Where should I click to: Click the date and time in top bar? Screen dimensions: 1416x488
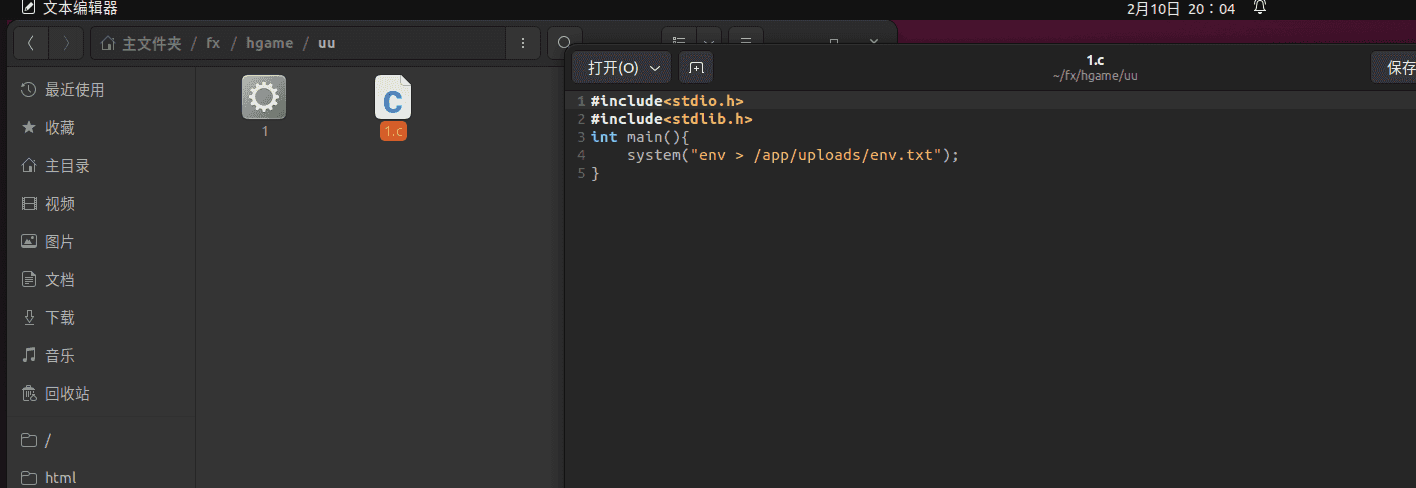pos(1180,9)
